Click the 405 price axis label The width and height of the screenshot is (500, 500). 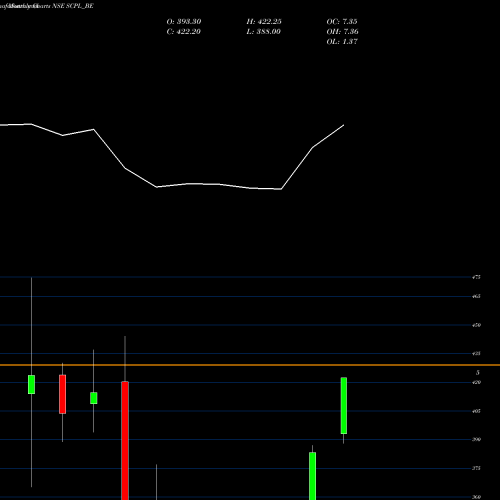(x=476, y=411)
